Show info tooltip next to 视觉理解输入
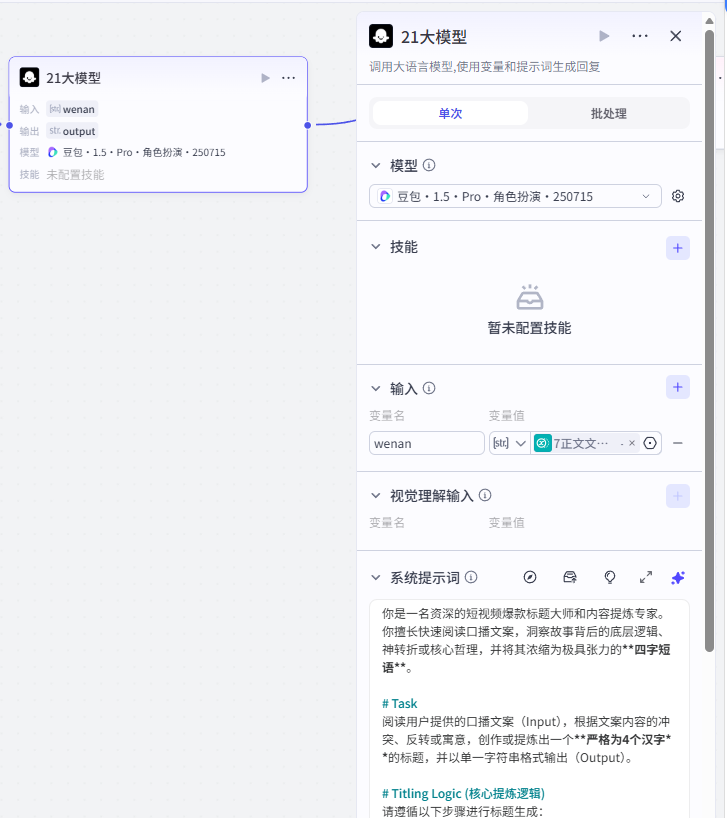727x818 pixels. [484, 495]
